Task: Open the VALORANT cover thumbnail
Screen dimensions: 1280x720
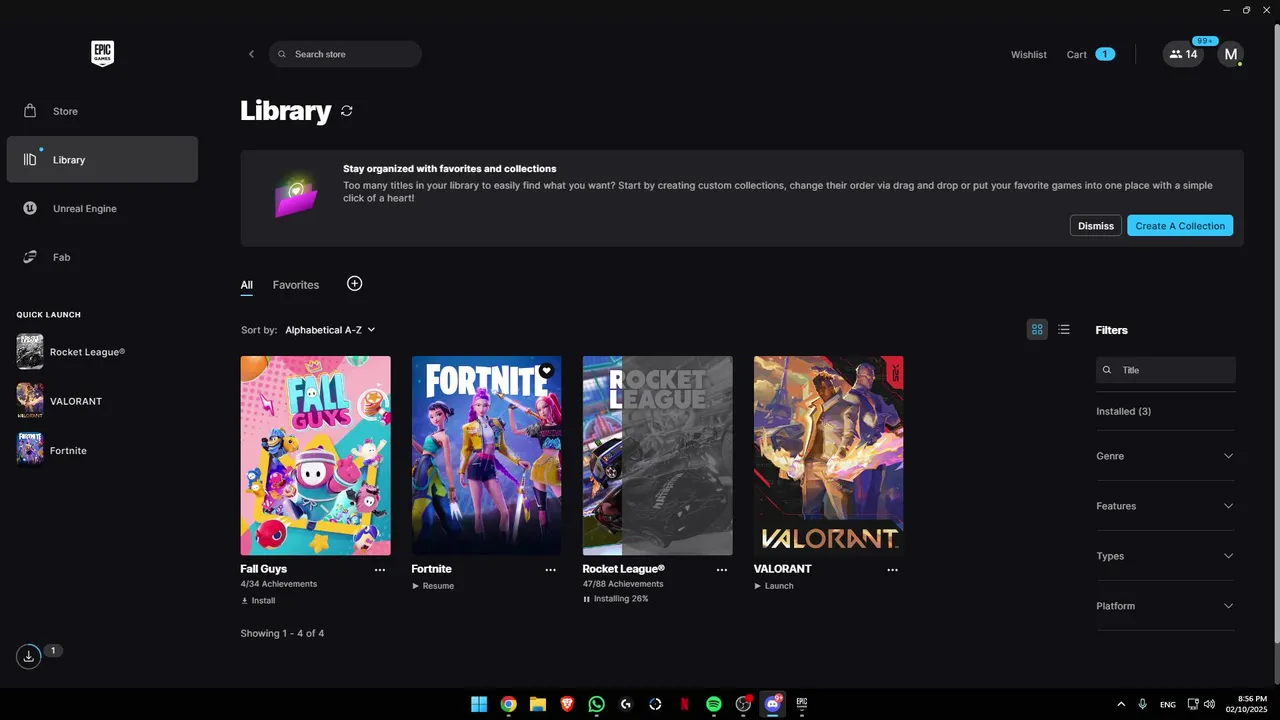Action: (829, 455)
